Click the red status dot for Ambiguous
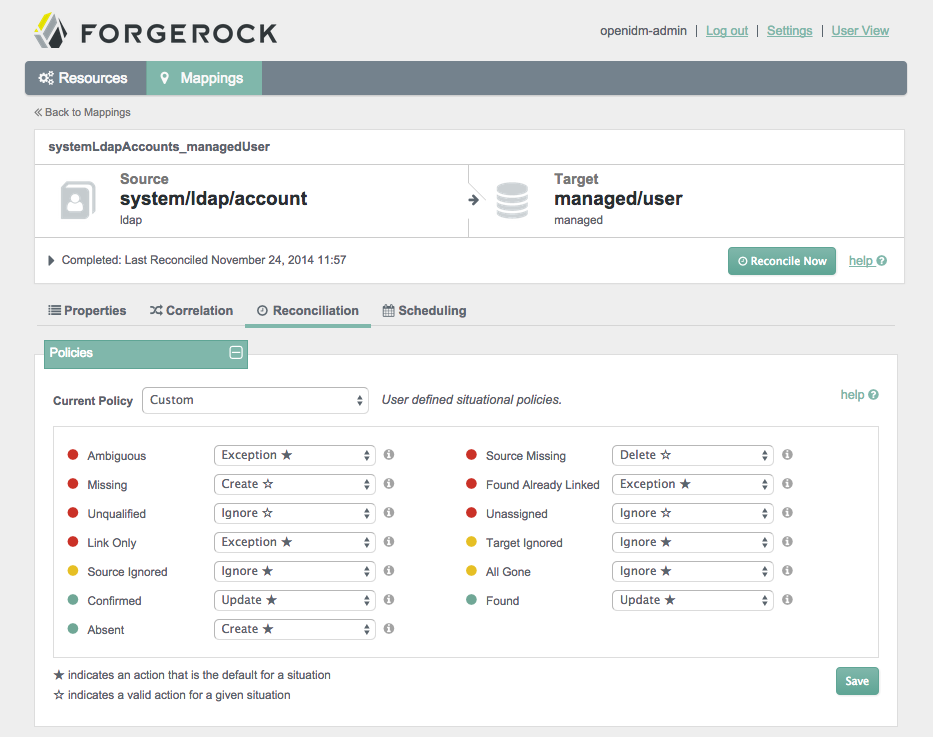 click(73, 455)
